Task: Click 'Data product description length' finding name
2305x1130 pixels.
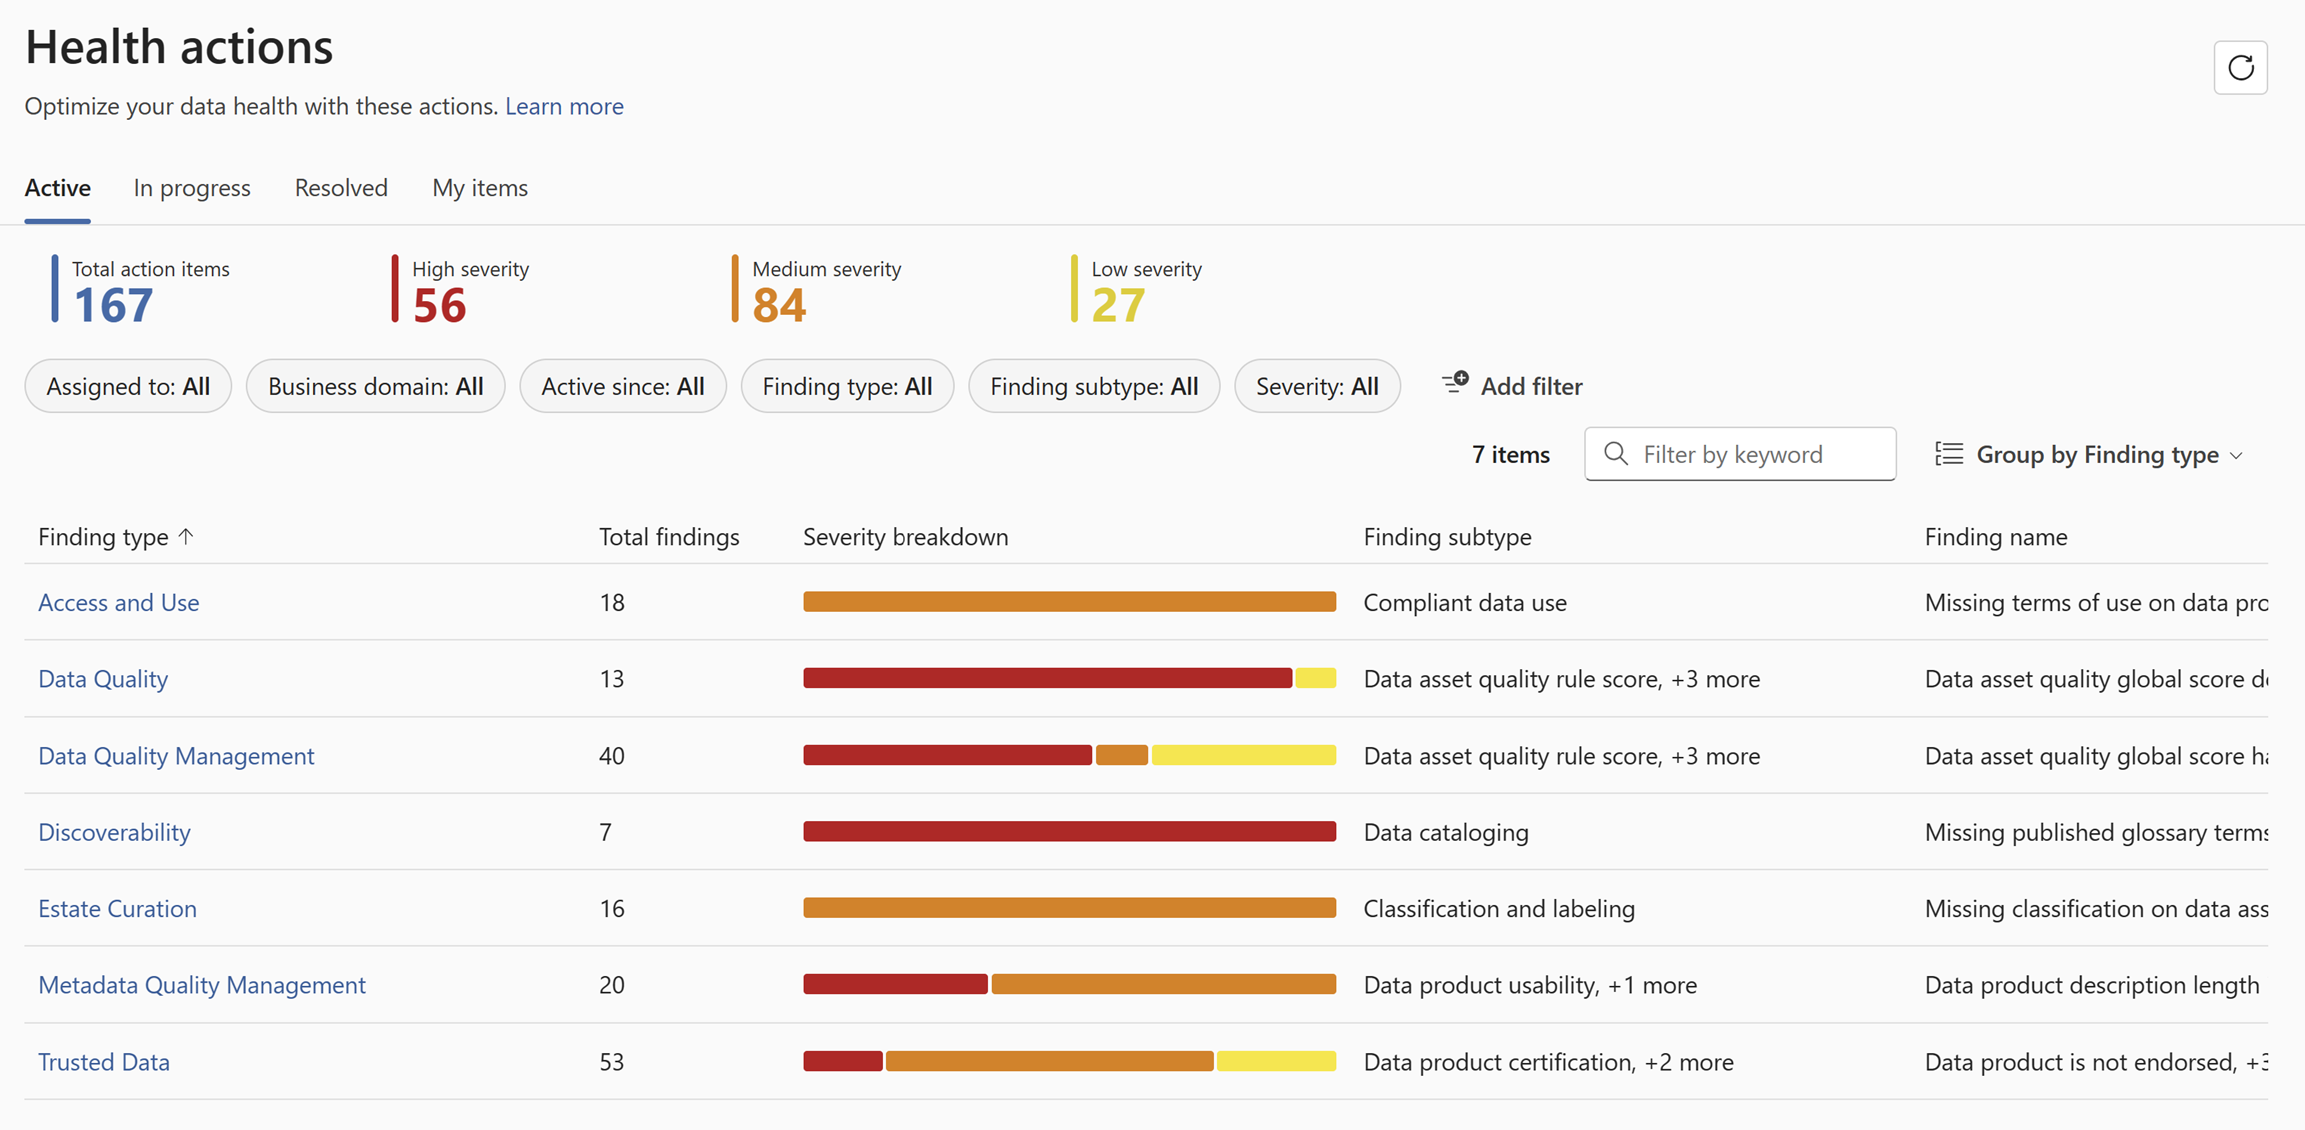Action: (x=2092, y=985)
